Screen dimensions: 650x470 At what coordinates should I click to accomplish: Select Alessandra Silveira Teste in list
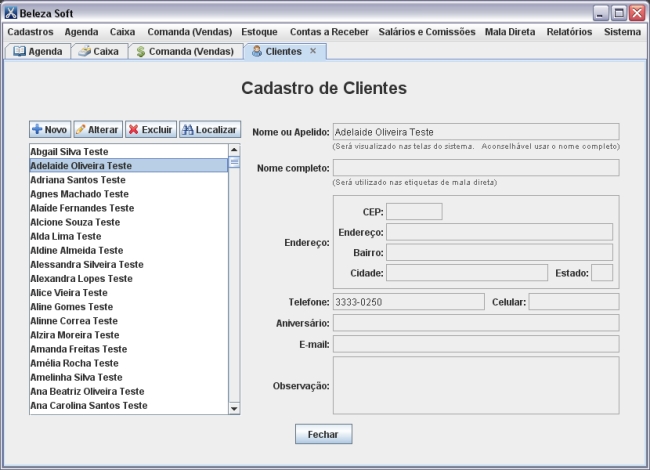click(x=129, y=264)
